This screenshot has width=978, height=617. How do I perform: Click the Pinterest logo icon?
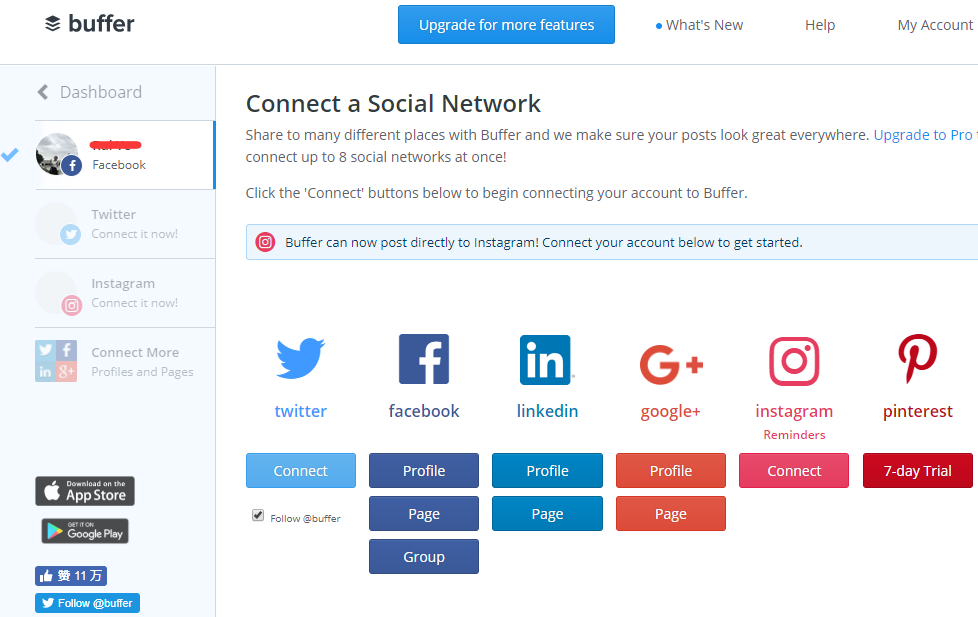coord(917,360)
